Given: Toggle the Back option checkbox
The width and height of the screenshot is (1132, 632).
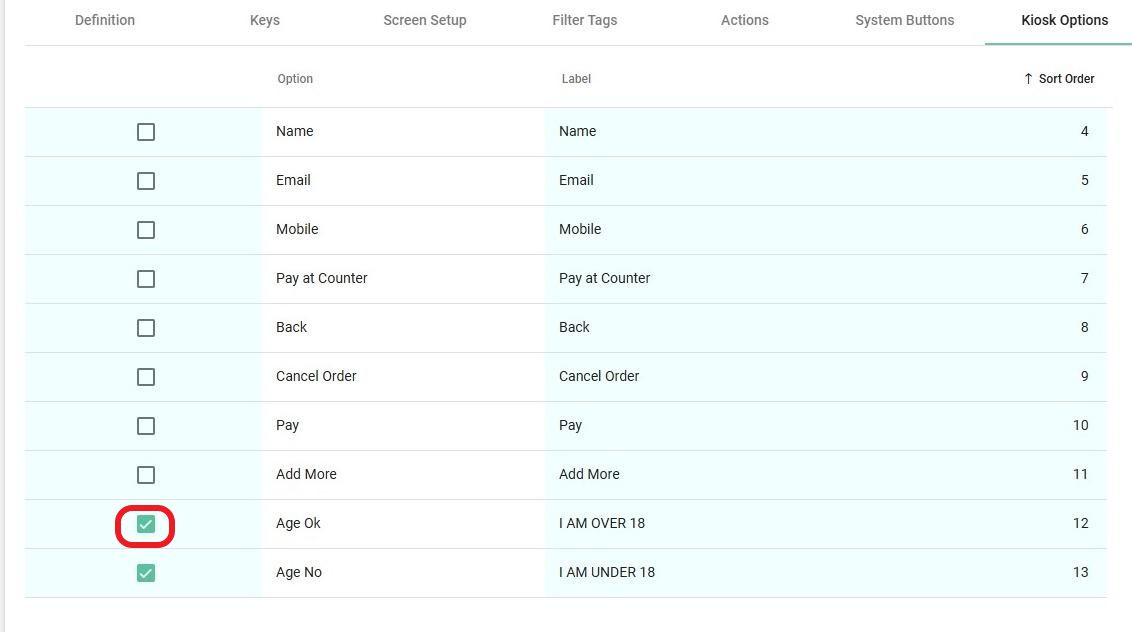Looking at the screenshot, I should pyautogui.click(x=146, y=328).
